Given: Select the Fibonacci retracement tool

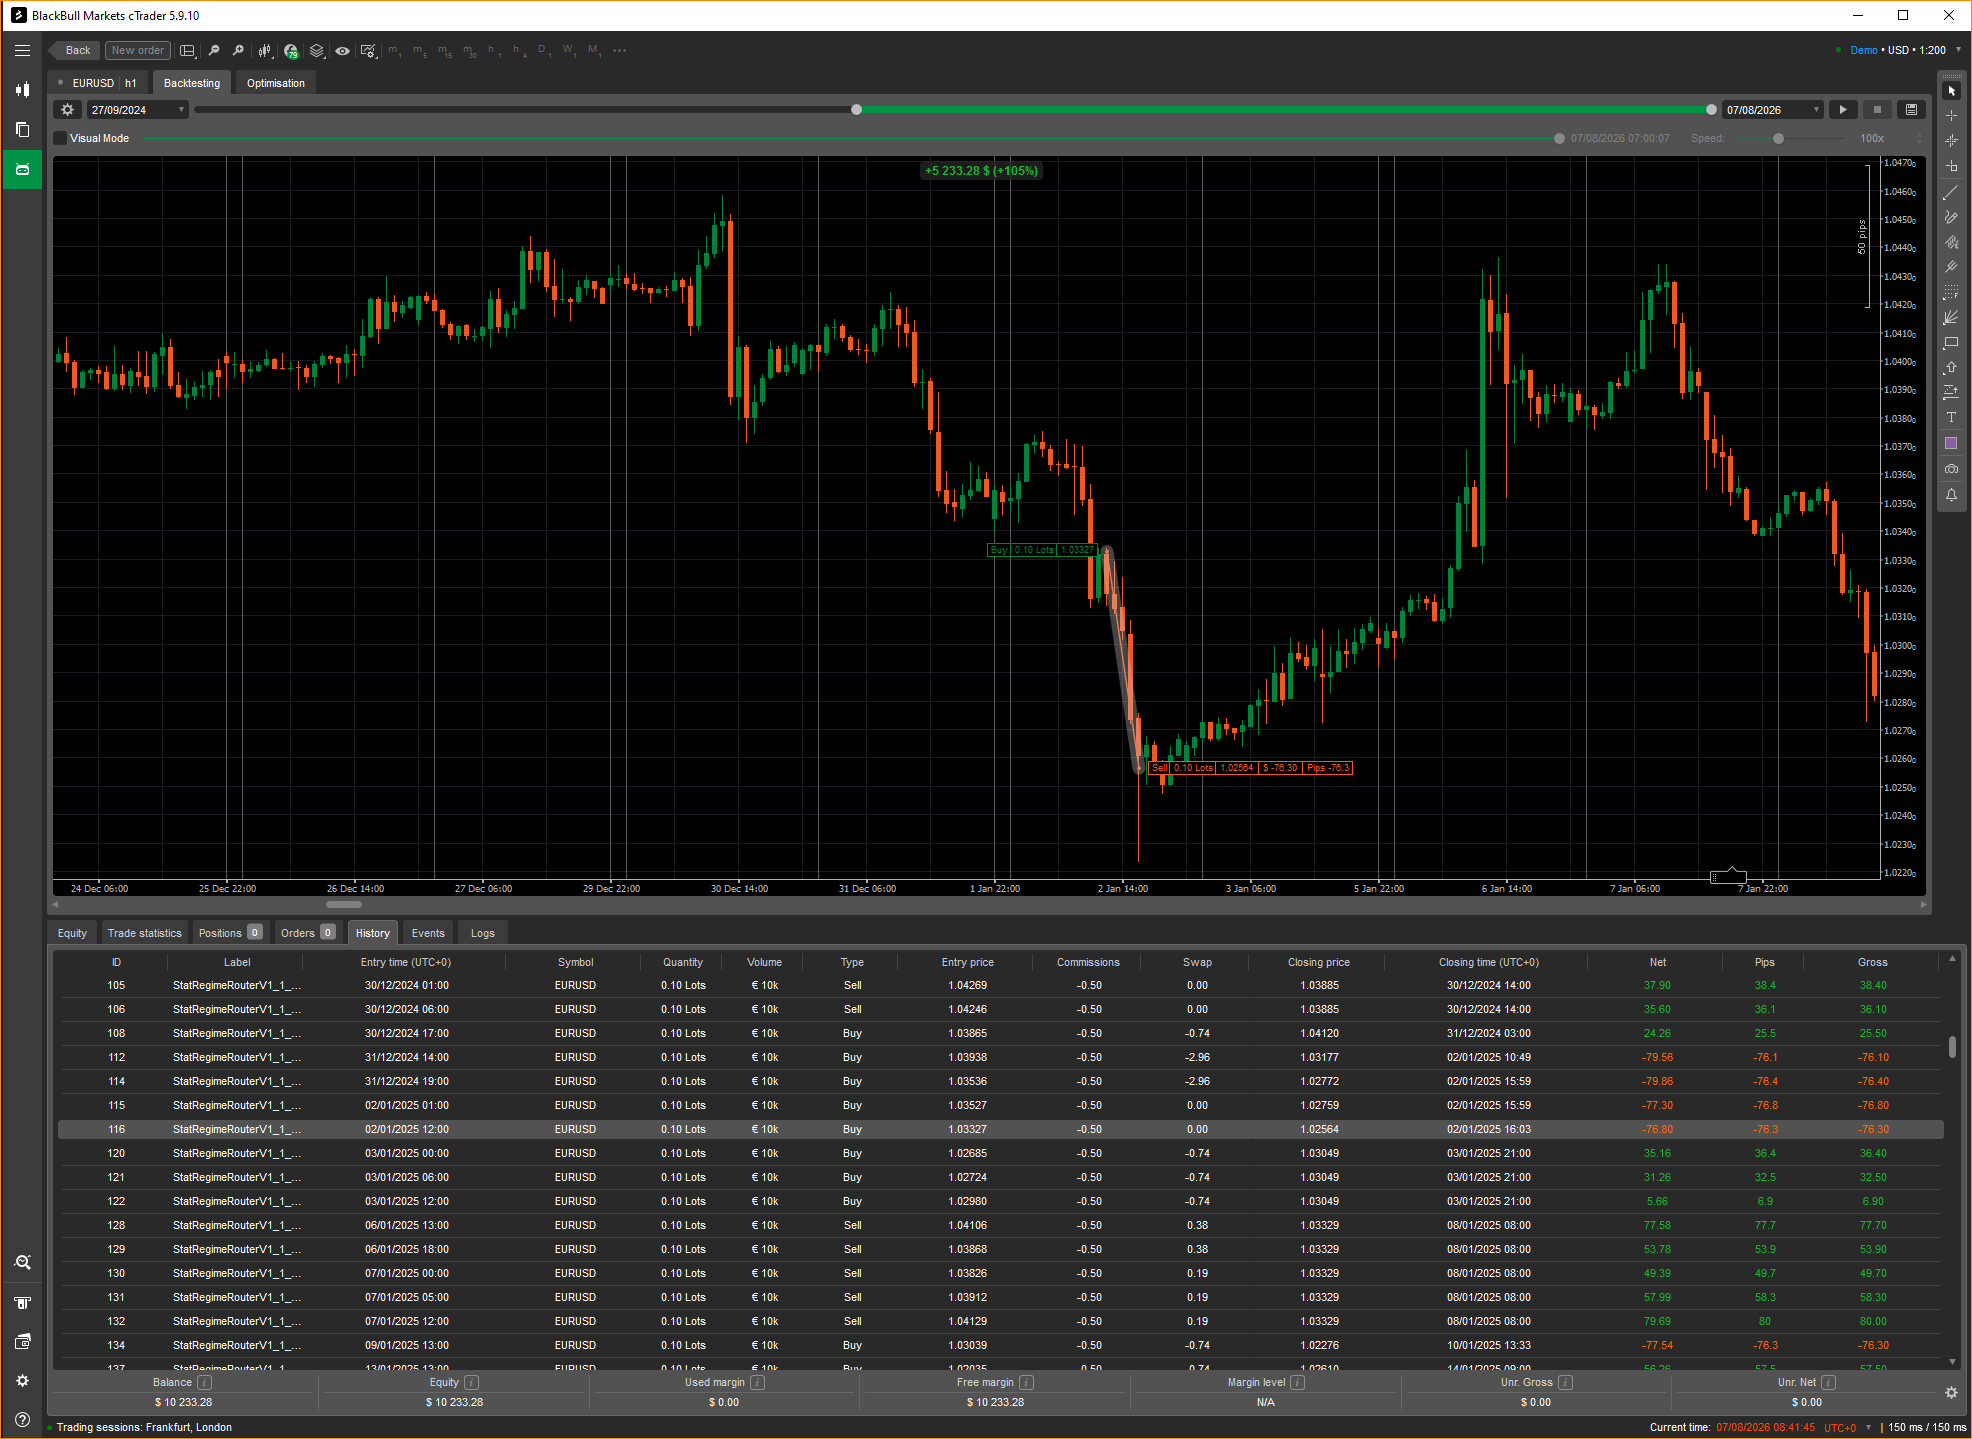Looking at the screenshot, I should [1951, 292].
